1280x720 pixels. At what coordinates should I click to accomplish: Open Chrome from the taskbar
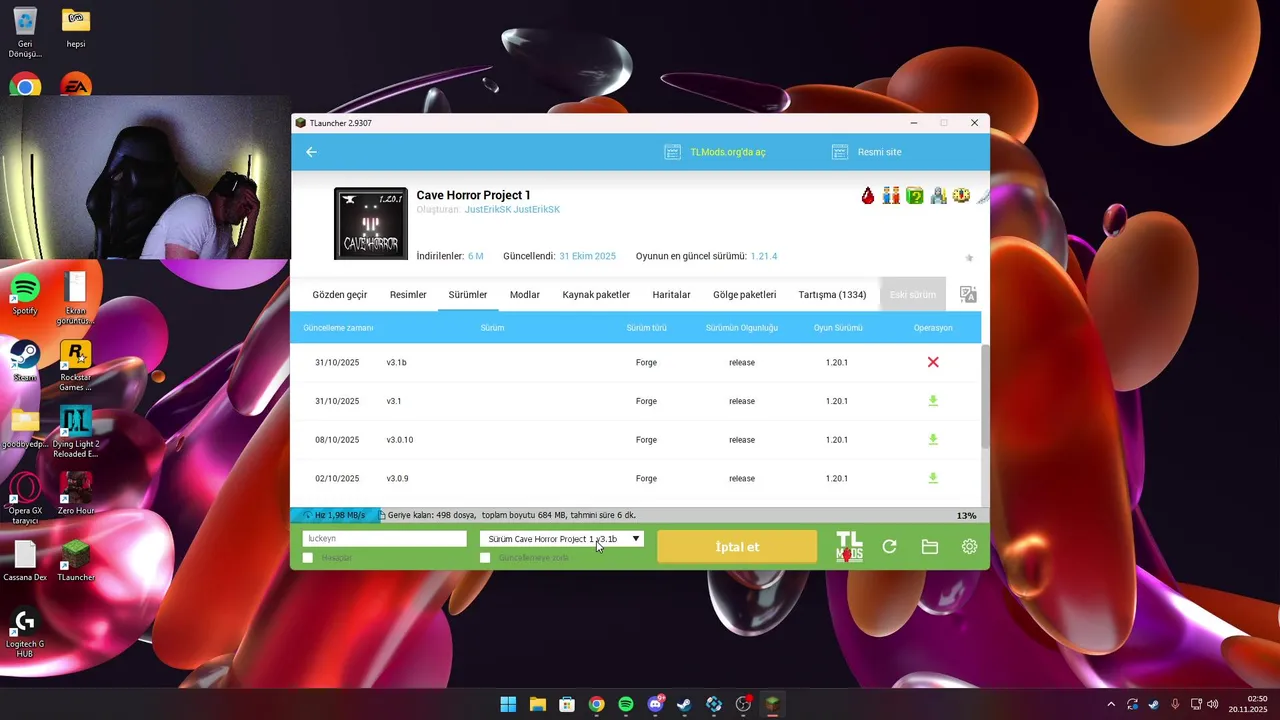[596, 704]
